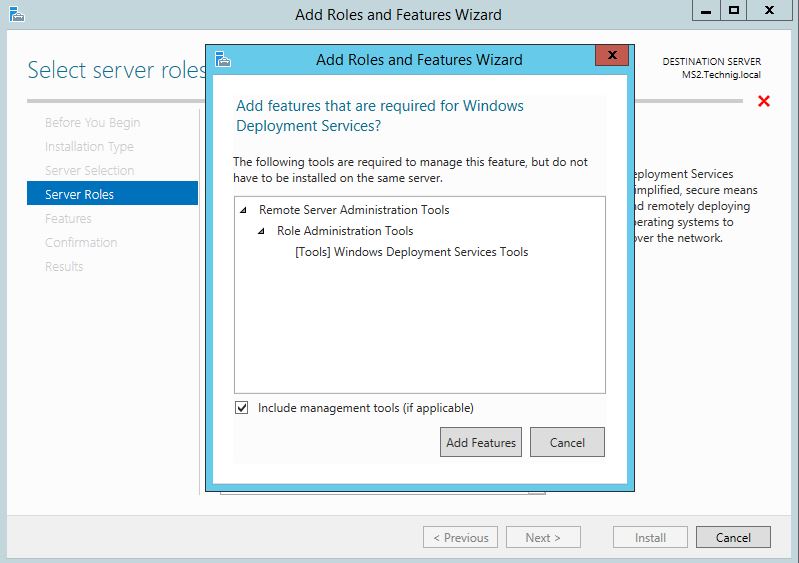Image resolution: width=799 pixels, height=563 pixels.
Task: Cancel the main wizard window
Action: click(733, 538)
